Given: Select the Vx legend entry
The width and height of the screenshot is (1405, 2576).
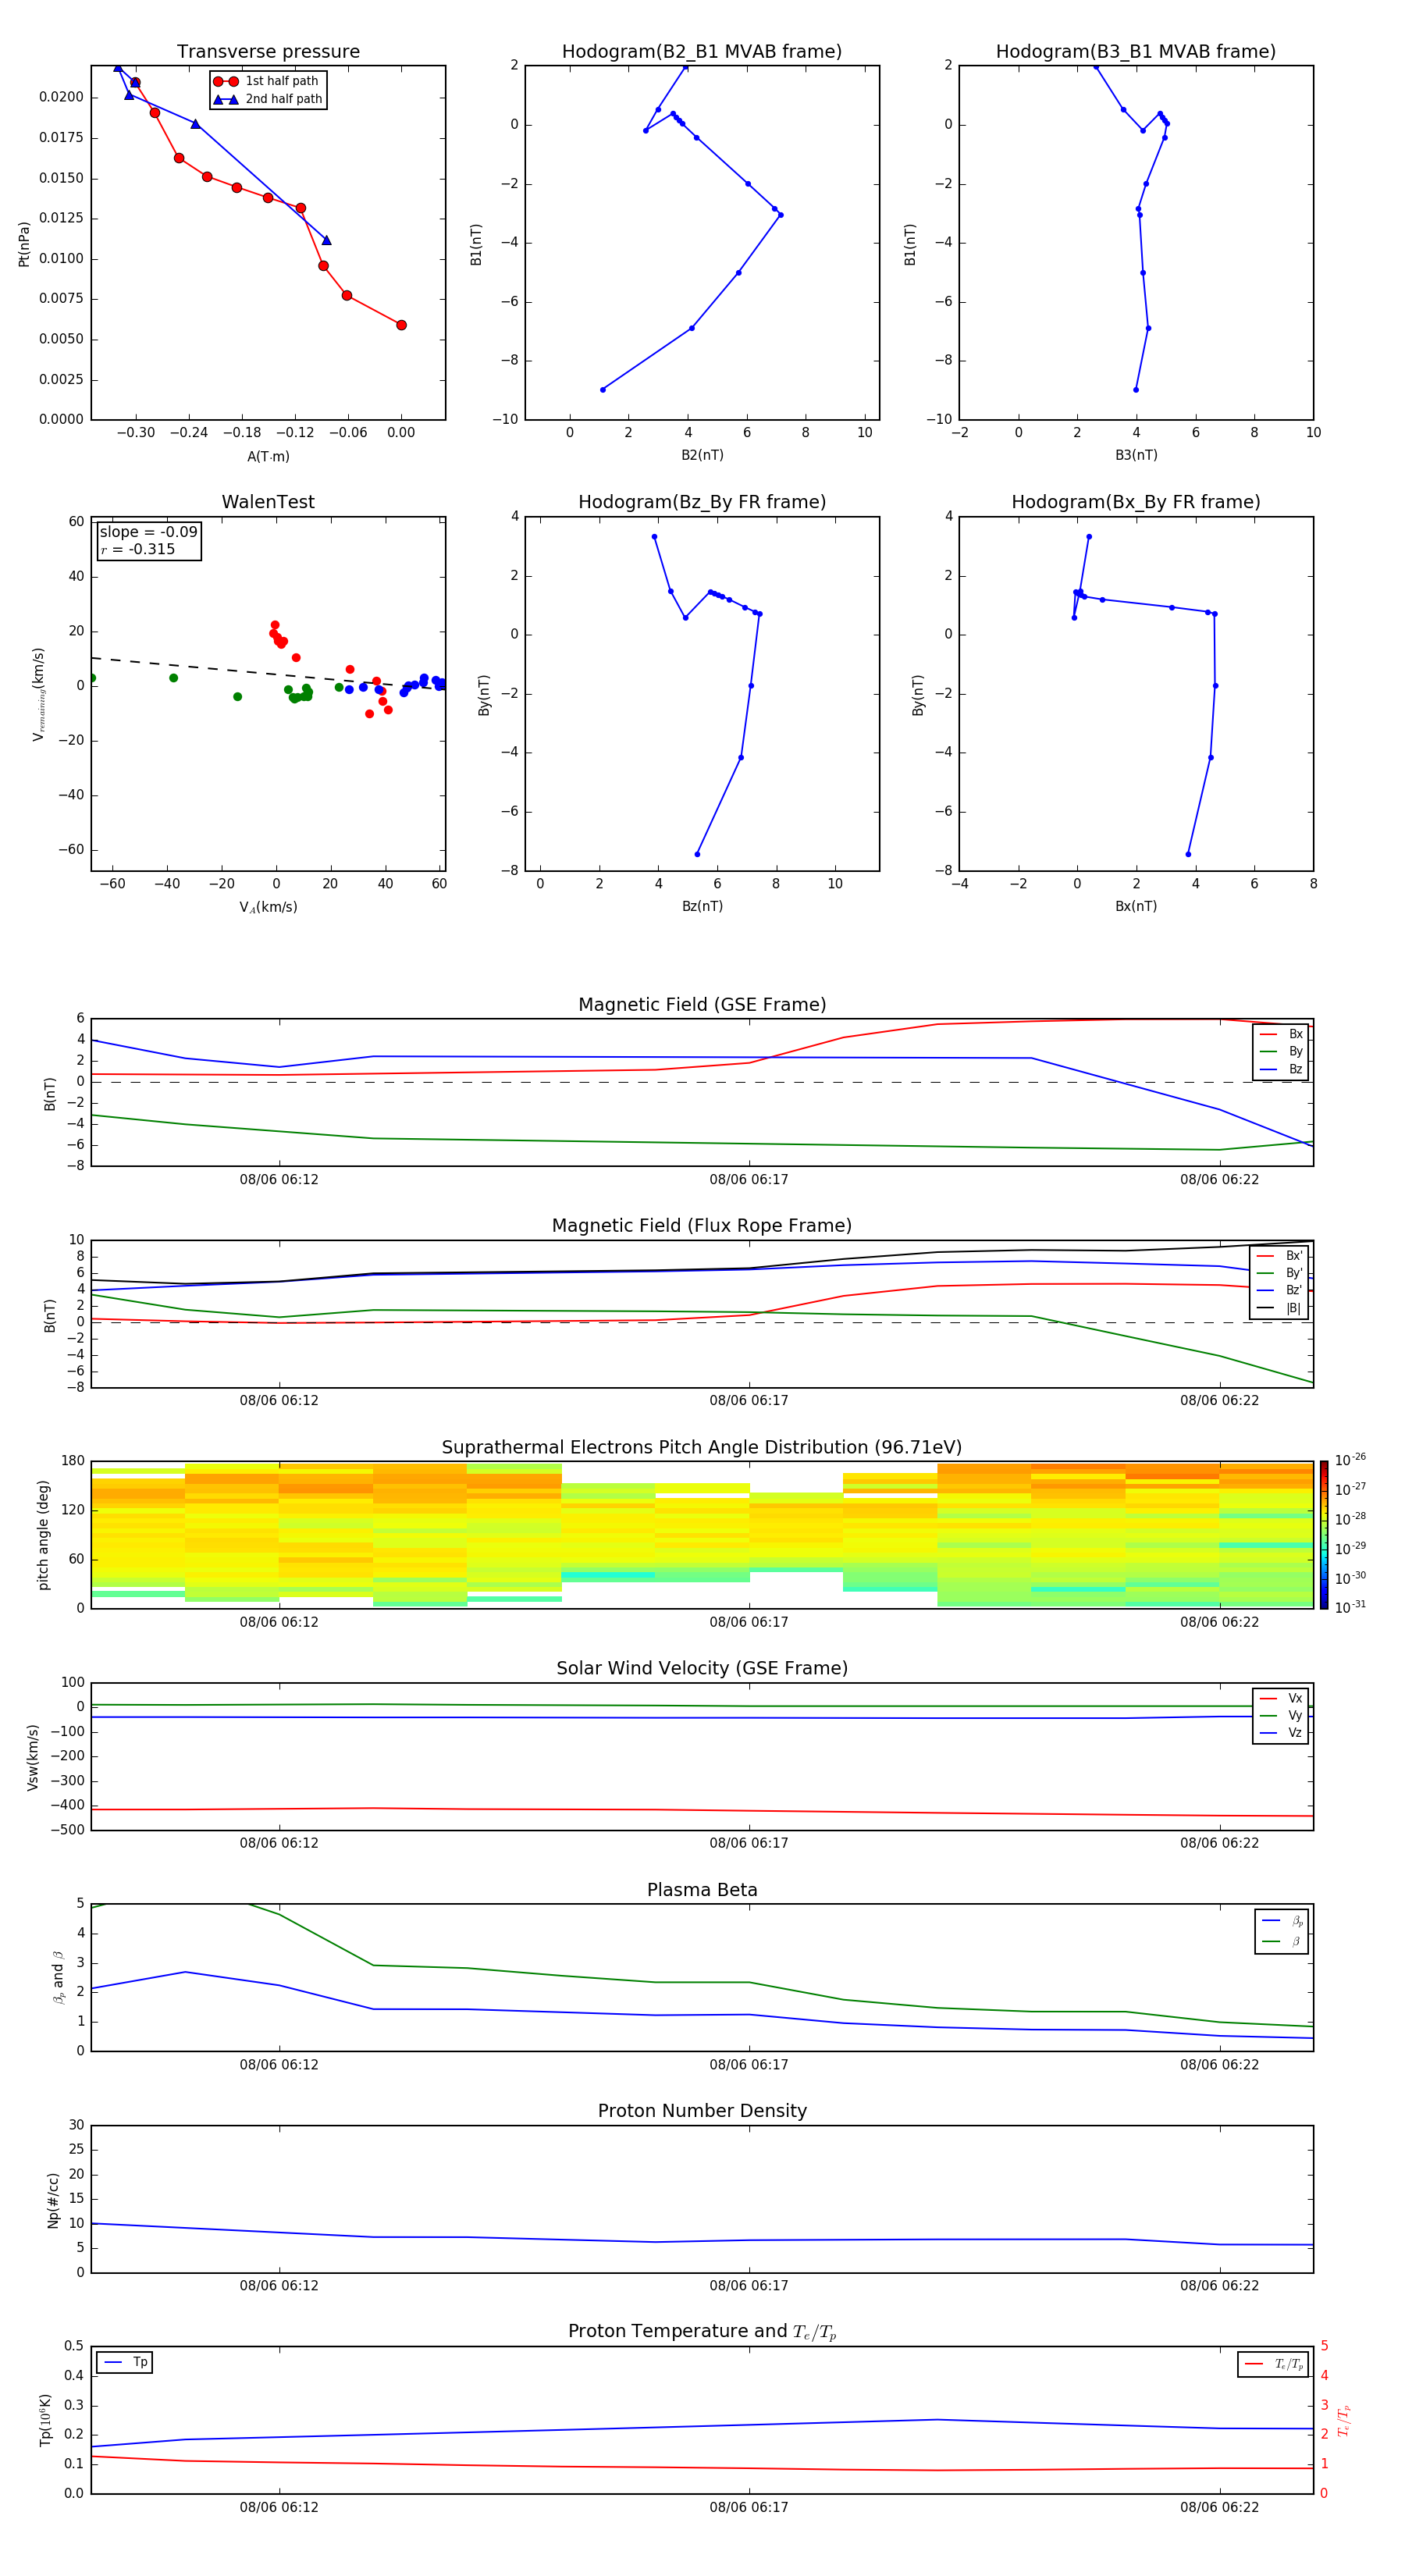Looking at the screenshot, I should [1281, 1698].
